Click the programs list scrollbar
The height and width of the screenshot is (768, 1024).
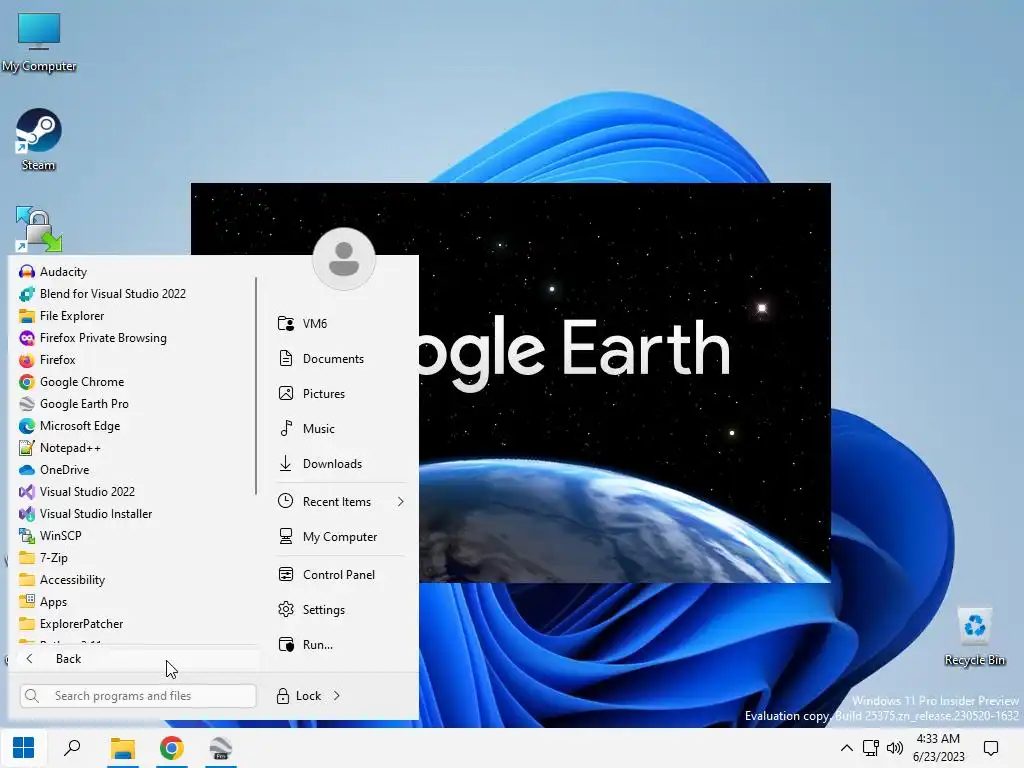[x=256, y=385]
